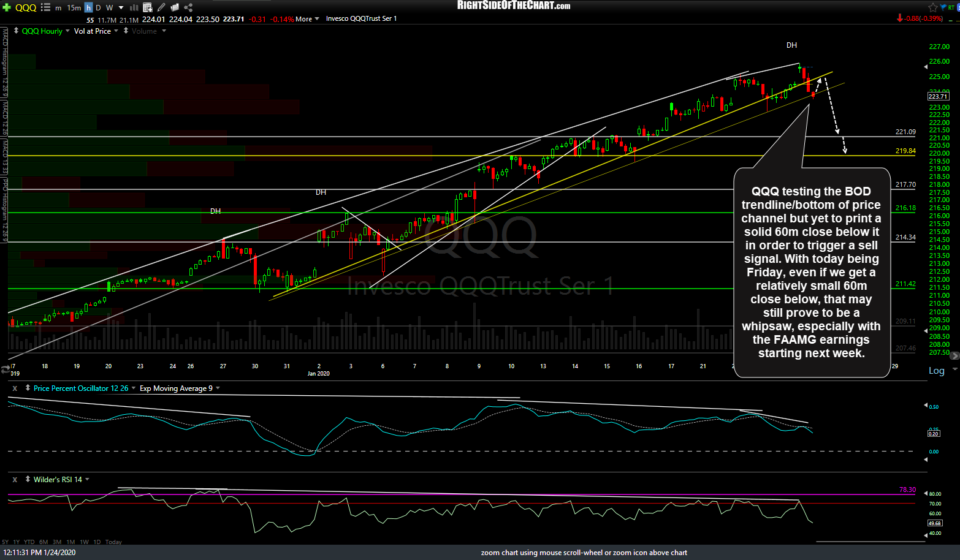Image resolution: width=960 pixels, height=560 pixels.
Task: Click the red down-arrow change indicator
Action: point(899,19)
